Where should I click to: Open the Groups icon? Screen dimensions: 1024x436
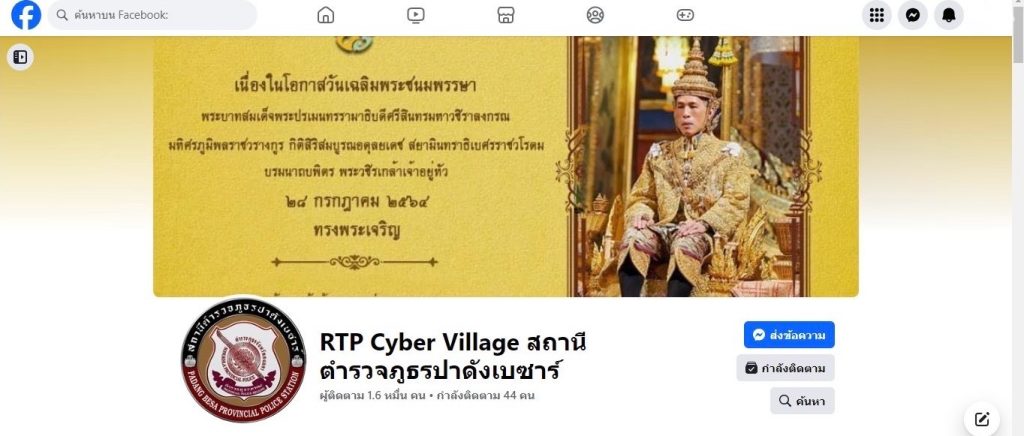pyautogui.click(x=595, y=15)
